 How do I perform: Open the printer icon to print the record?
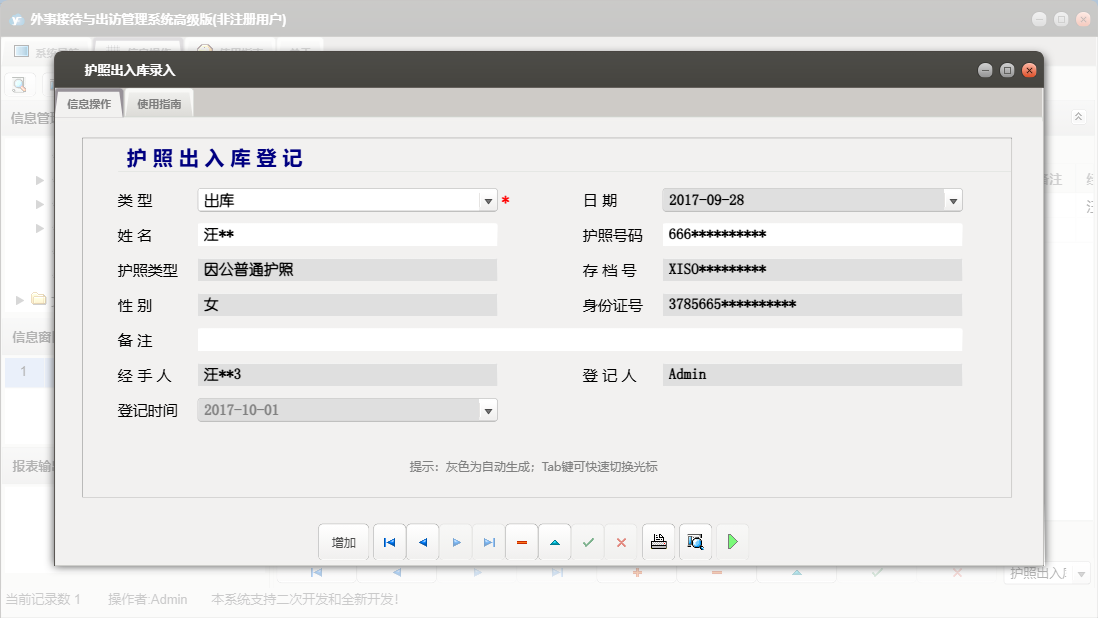(660, 541)
